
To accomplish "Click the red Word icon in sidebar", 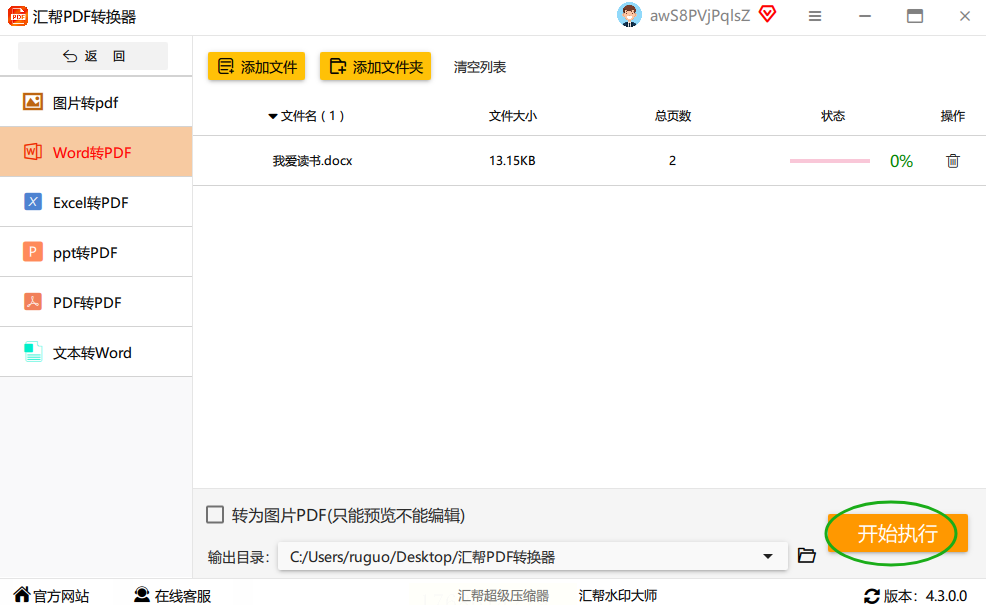I will point(33,152).
